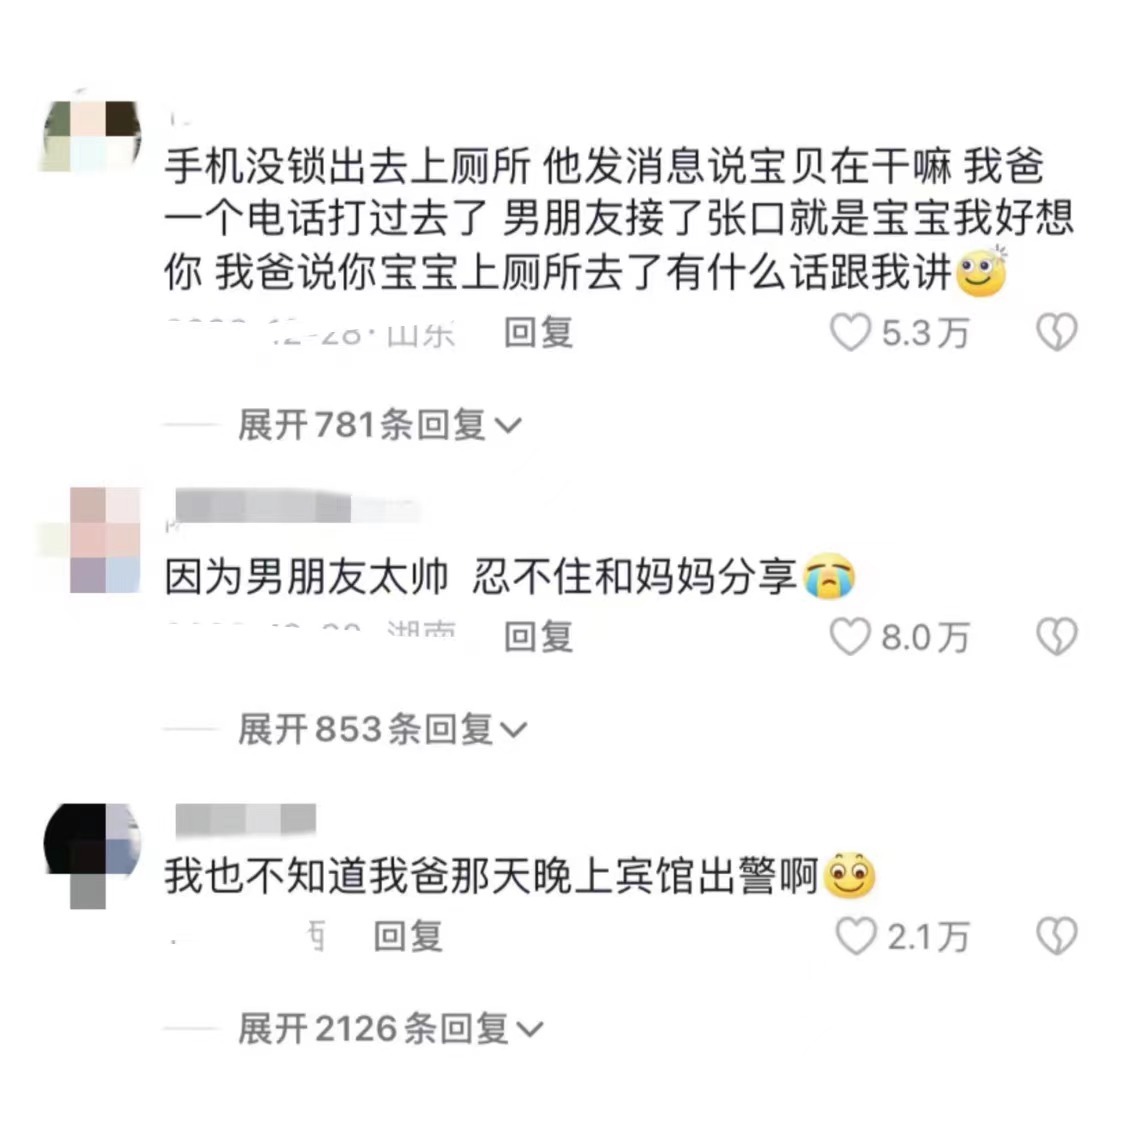Viewport: 1125px width, 1122px height.
Task: Reply to the 因为男朋友太帅 comment
Action: coord(538,637)
